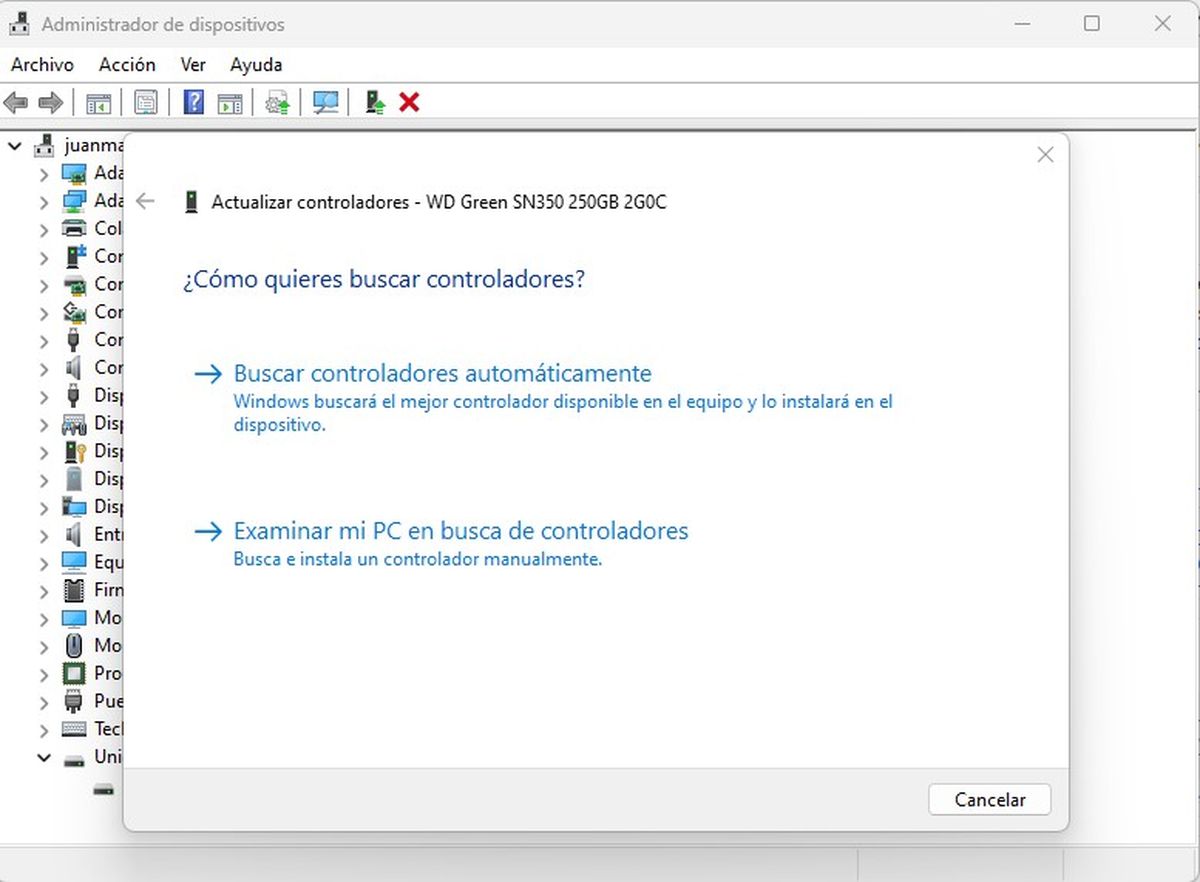The width and height of the screenshot is (1200, 882).
Task: Select Buscar controladores automáticamente option
Action: [x=443, y=373]
